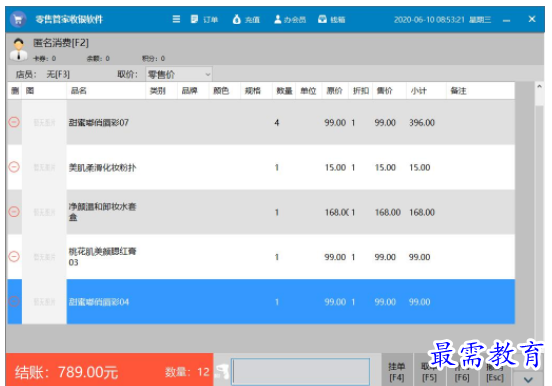
Task: Select the product name 桃花肌美颜腮红膏03
Action: click(x=102, y=257)
